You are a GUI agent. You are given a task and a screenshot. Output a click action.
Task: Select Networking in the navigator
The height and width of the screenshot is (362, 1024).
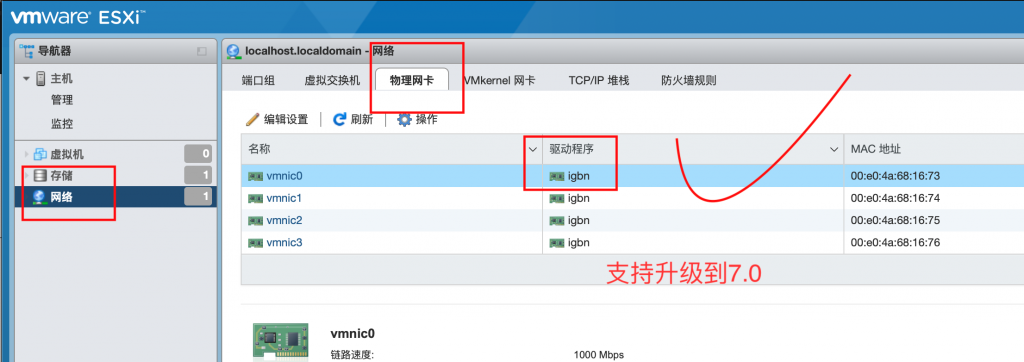[x=61, y=197]
